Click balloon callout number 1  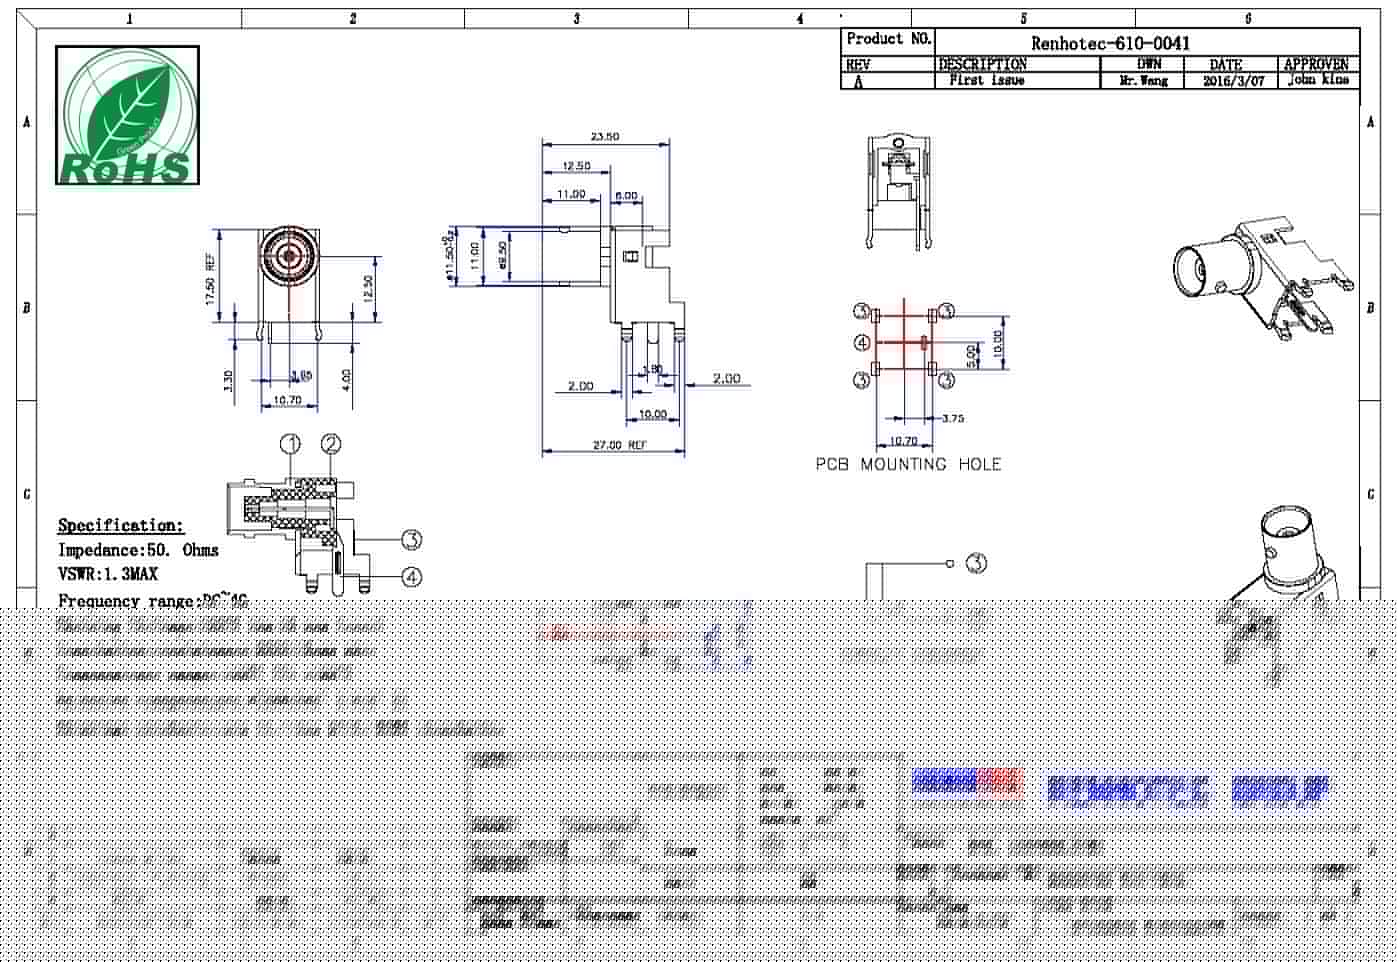pos(290,442)
